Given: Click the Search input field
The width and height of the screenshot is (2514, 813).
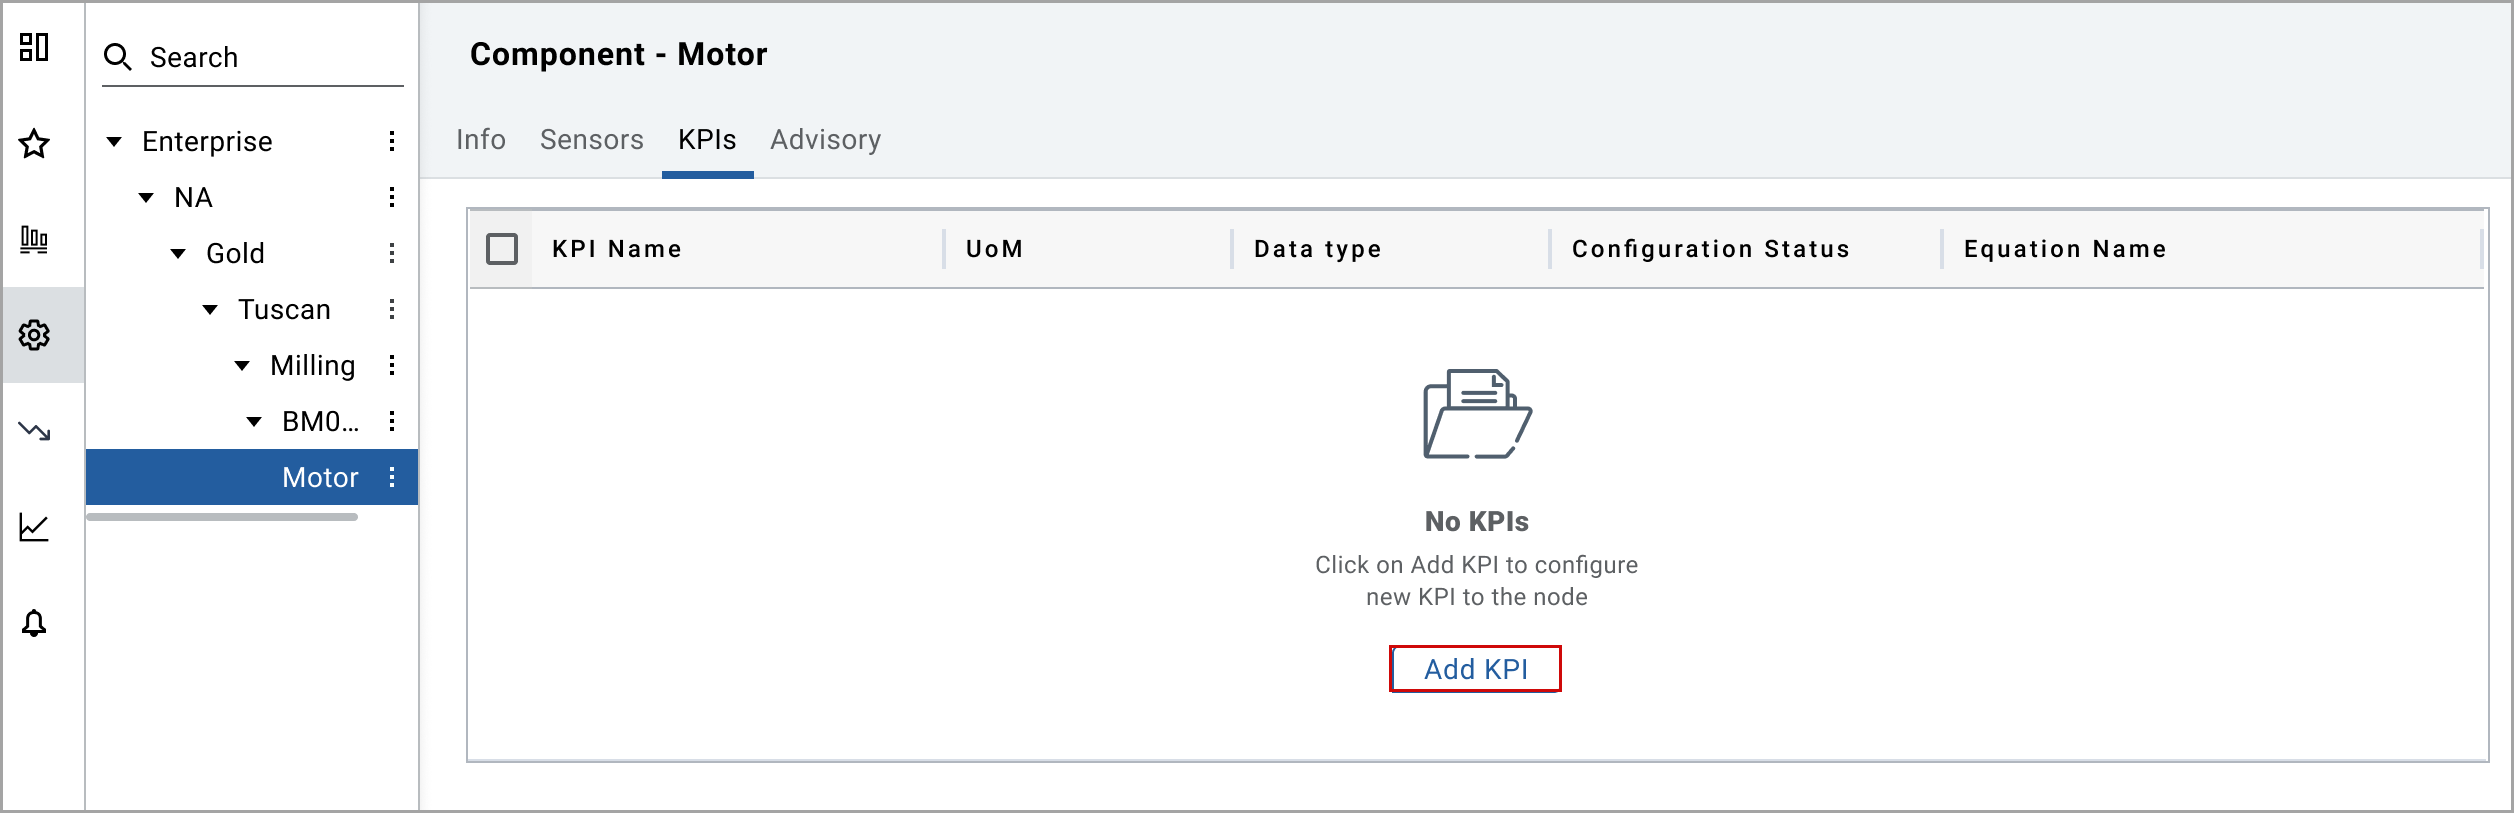Looking at the screenshot, I should pos(270,58).
